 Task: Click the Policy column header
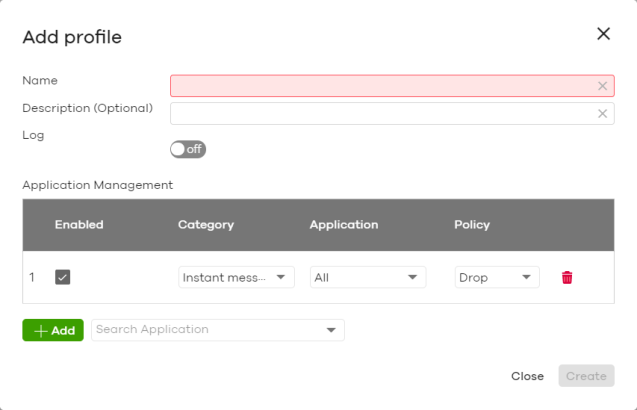pos(472,225)
